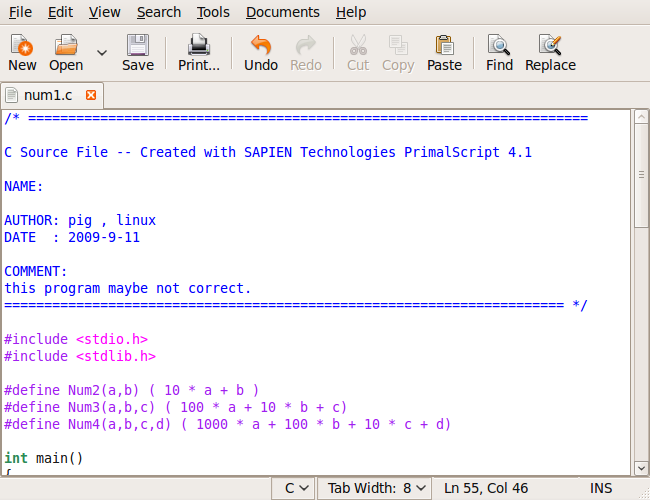Click the Ln 55, Col 46 status text
This screenshot has height=500, width=650.
tap(486, 488)
